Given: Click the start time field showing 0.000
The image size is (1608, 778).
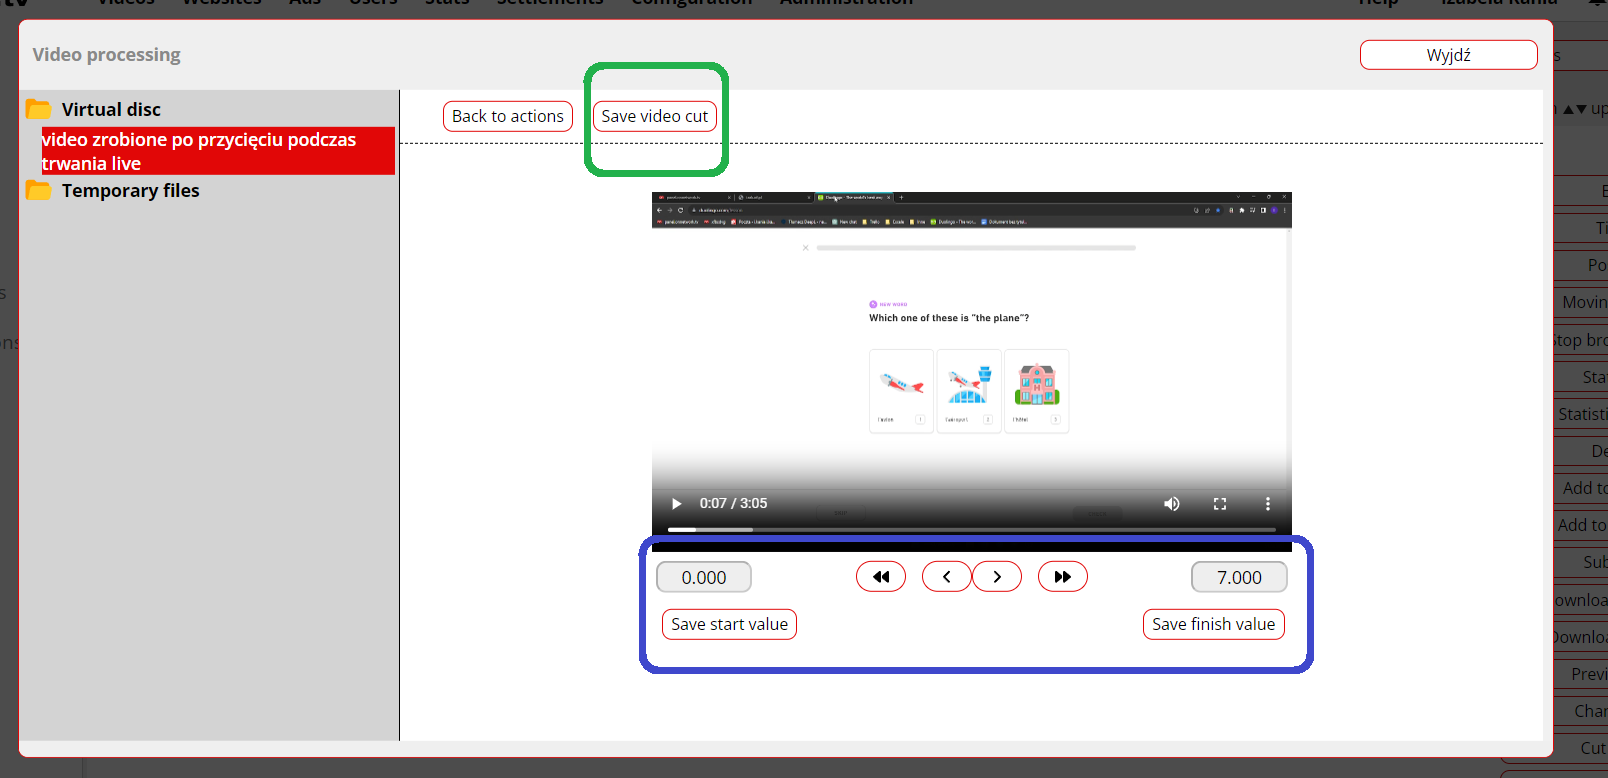Looking at the screenshot, I should 703,577.
